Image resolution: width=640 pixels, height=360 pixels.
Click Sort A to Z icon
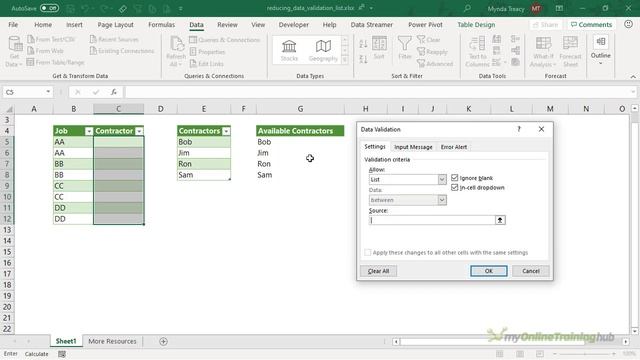363,44
